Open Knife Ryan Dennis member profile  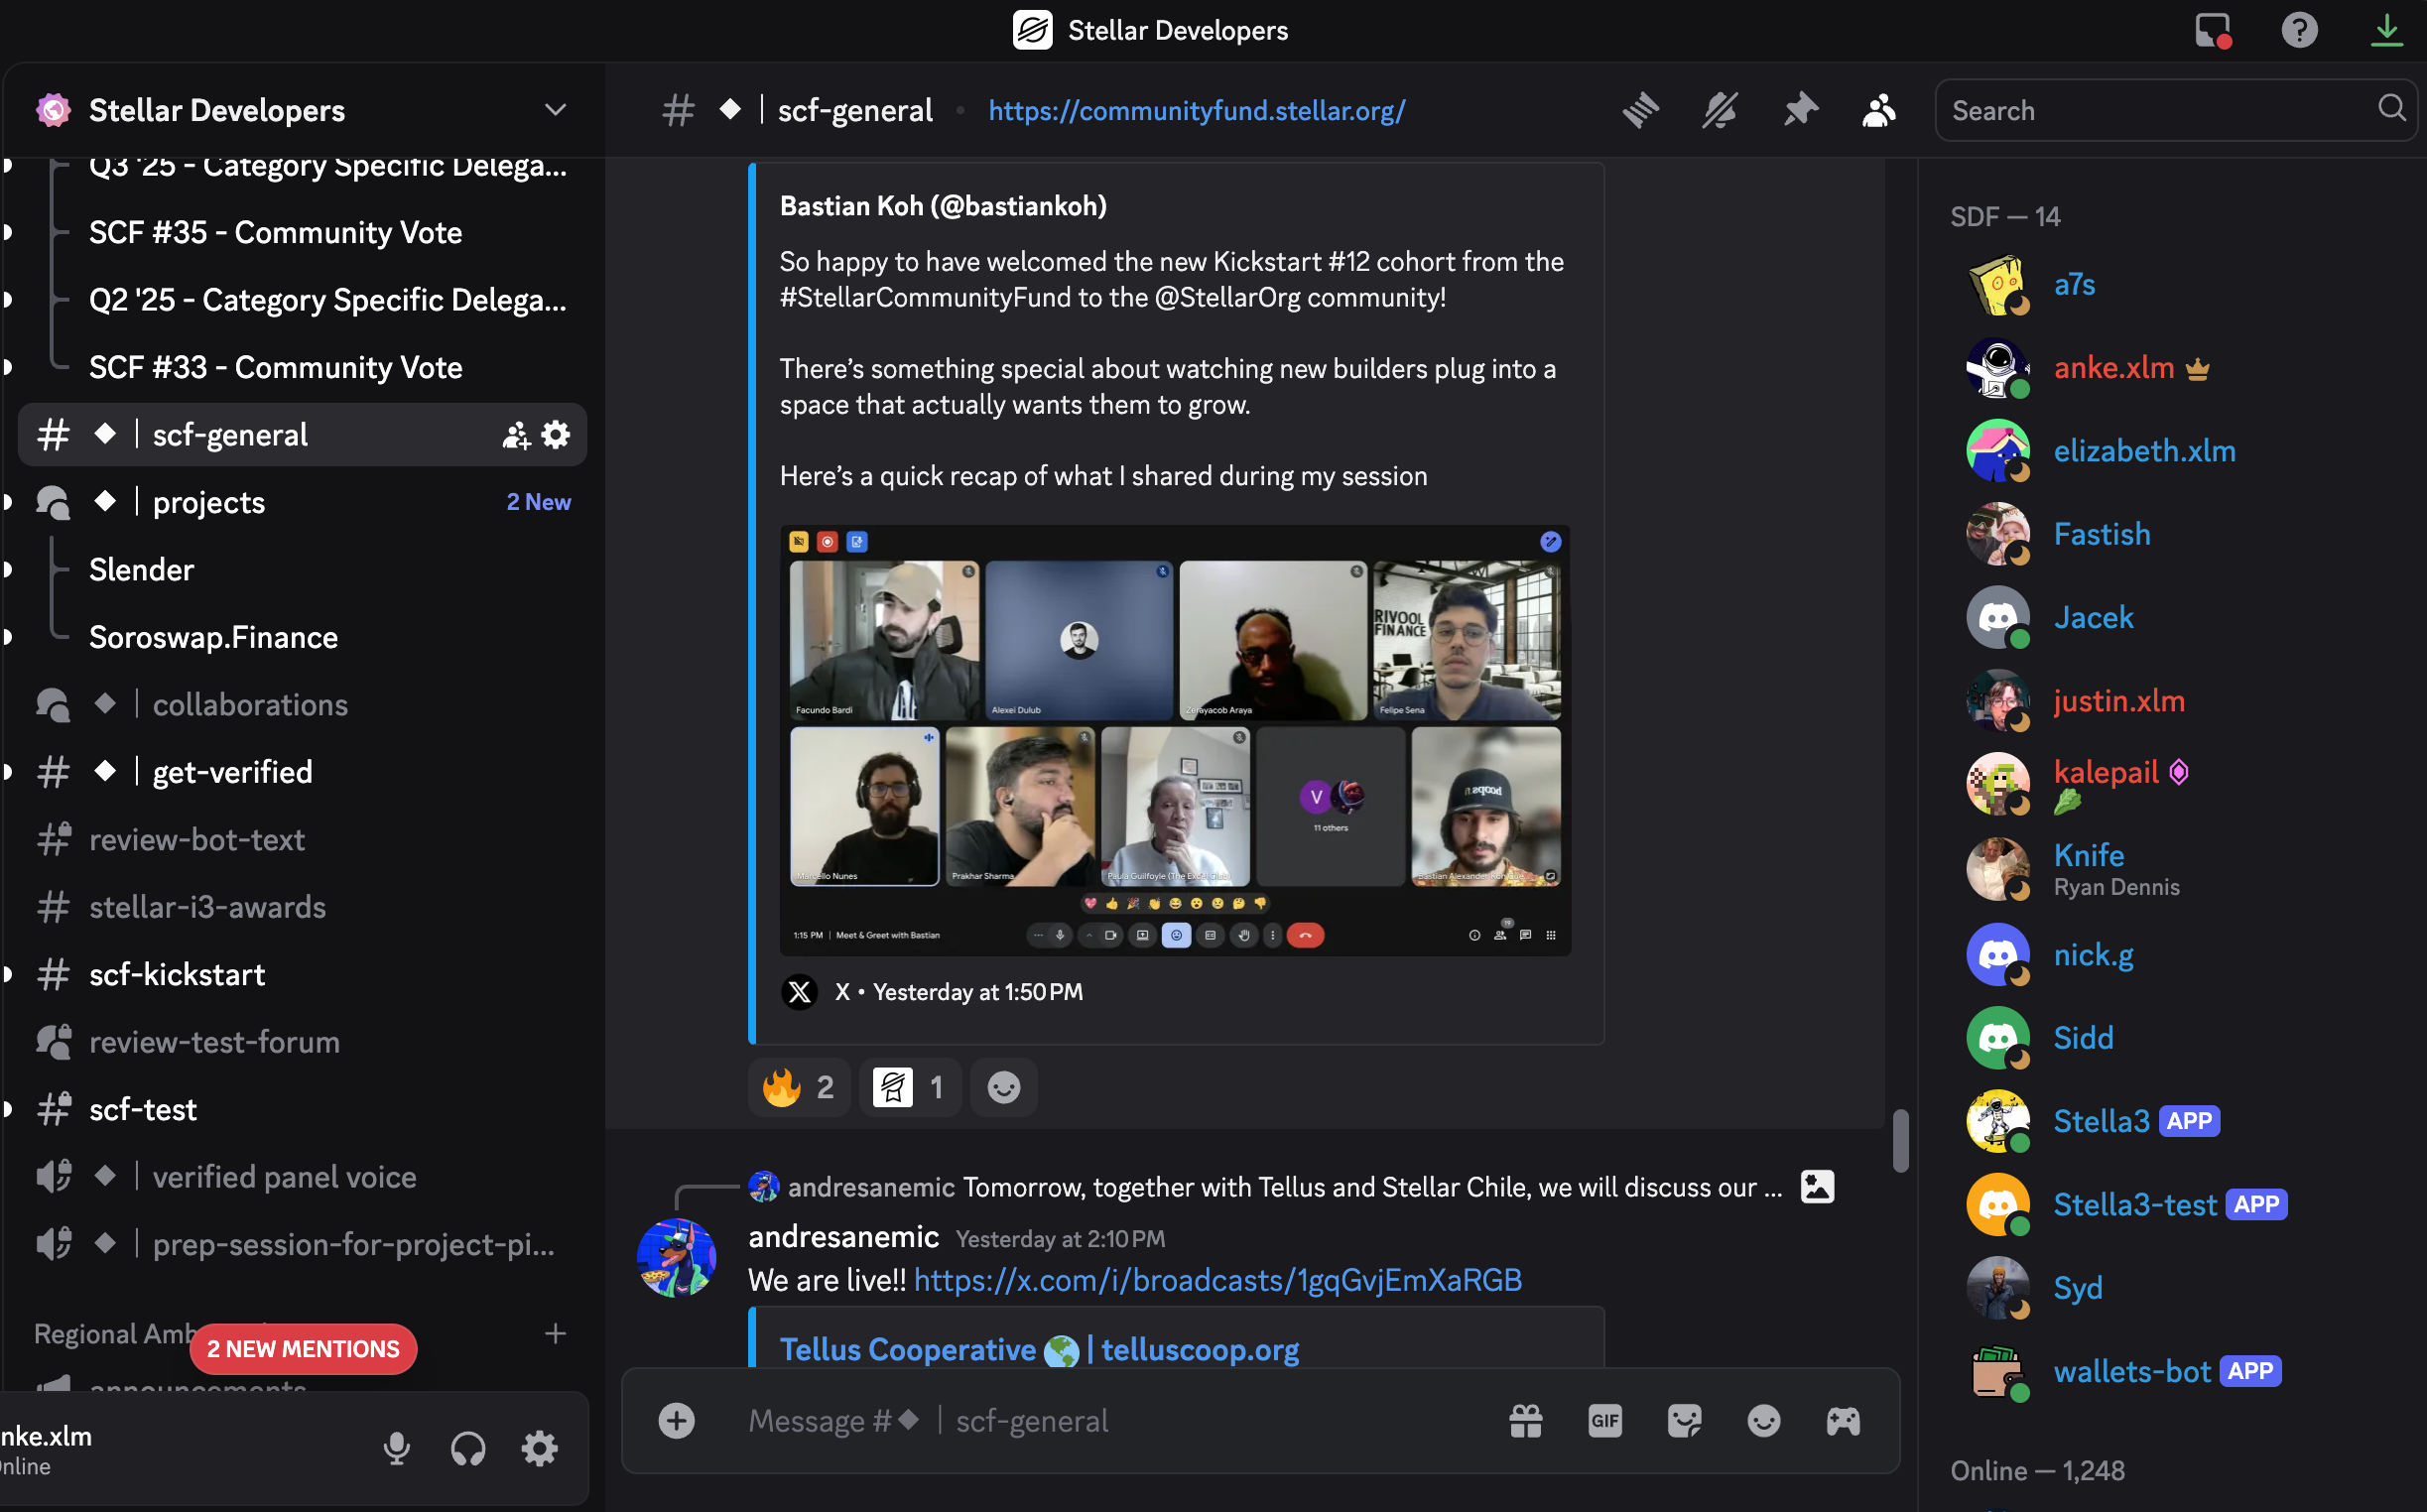[2170, 868]
